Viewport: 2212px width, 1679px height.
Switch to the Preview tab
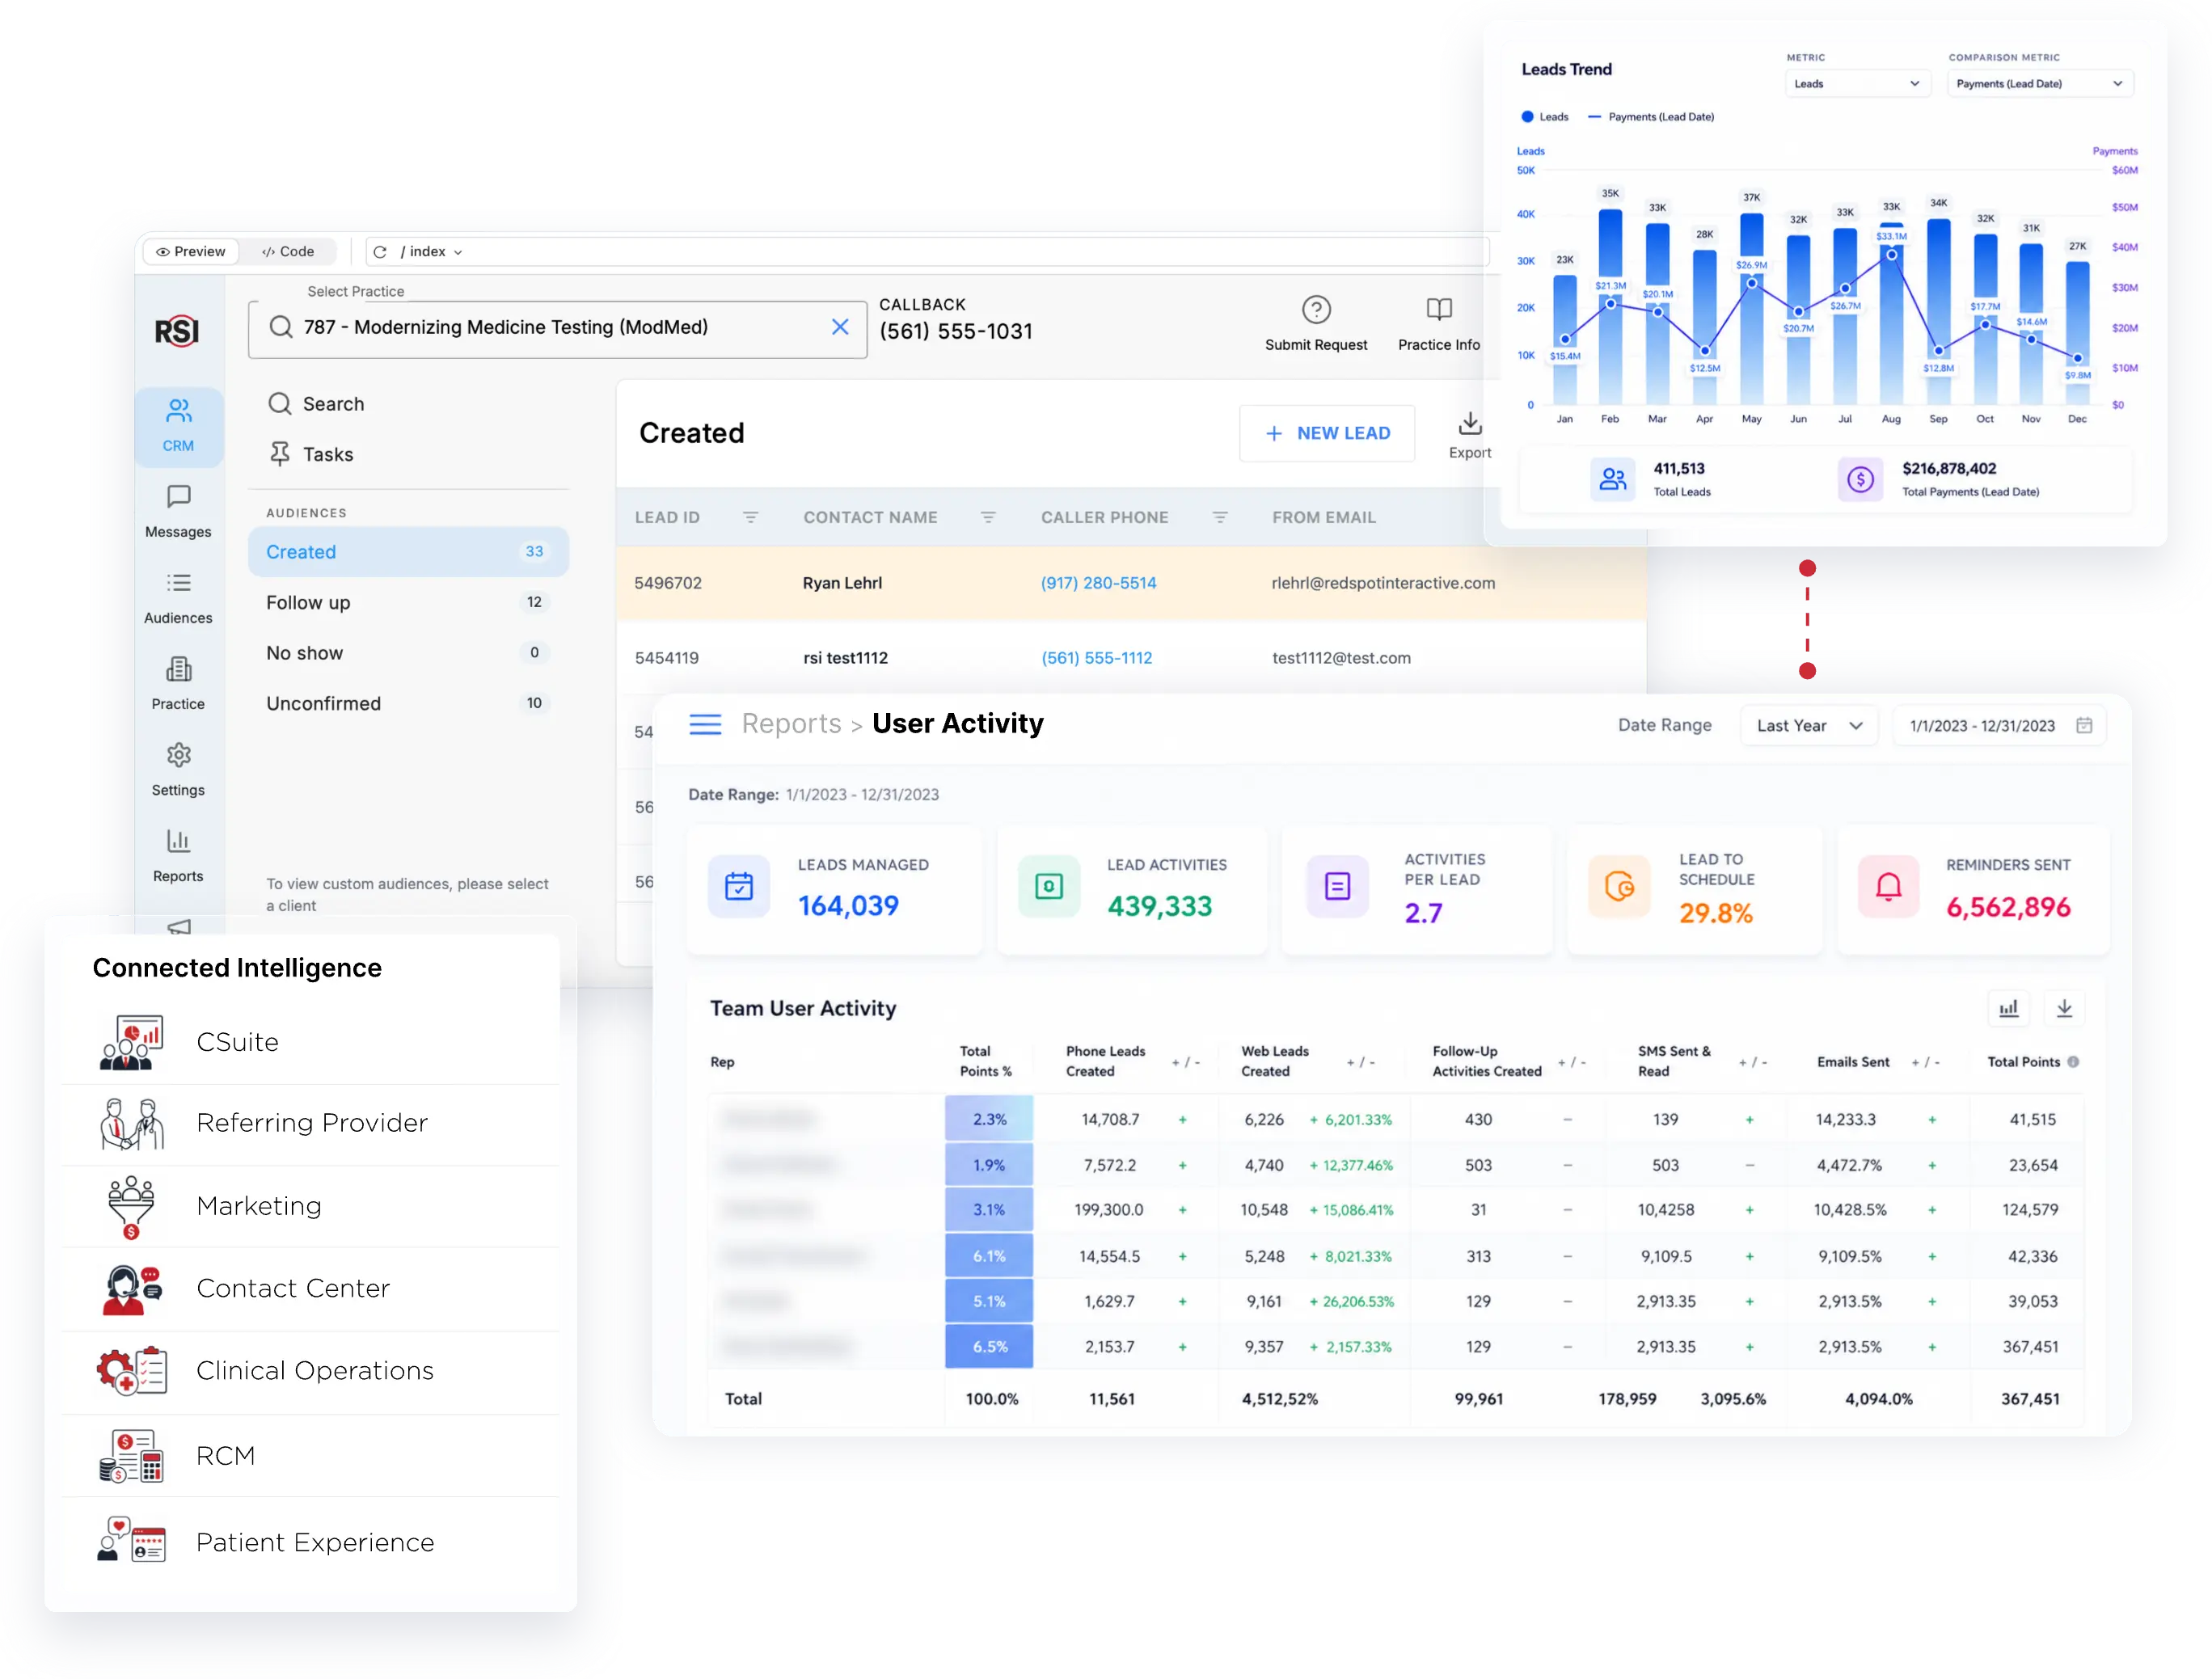point(191,252)
